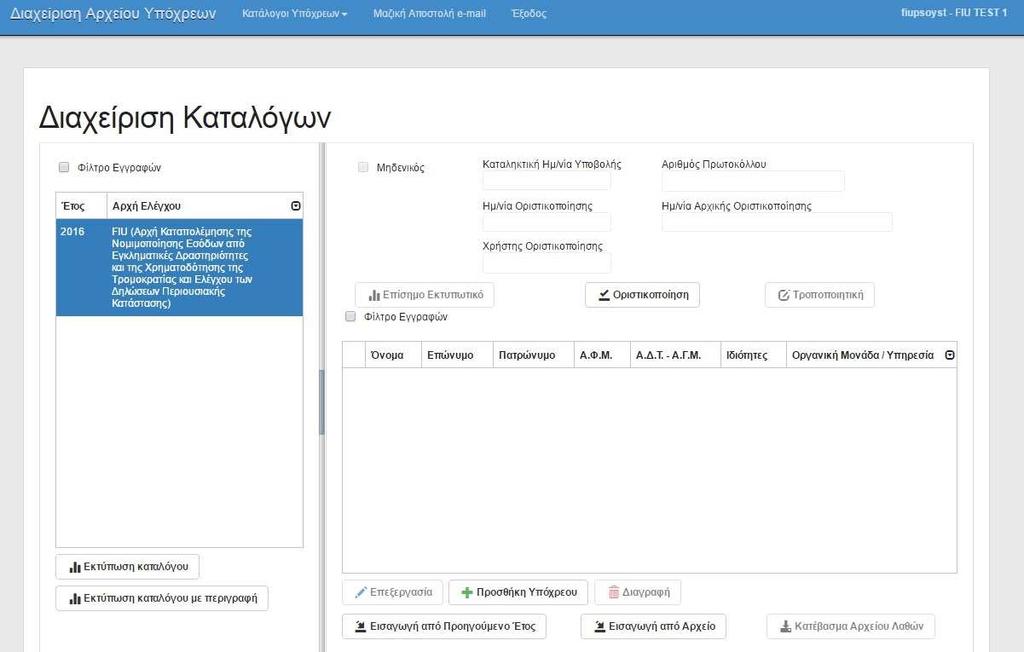Click the Κατέβασμα Αρχείου Λαθών button
This screenshot has width=1024, height=652.
(851, 626)
